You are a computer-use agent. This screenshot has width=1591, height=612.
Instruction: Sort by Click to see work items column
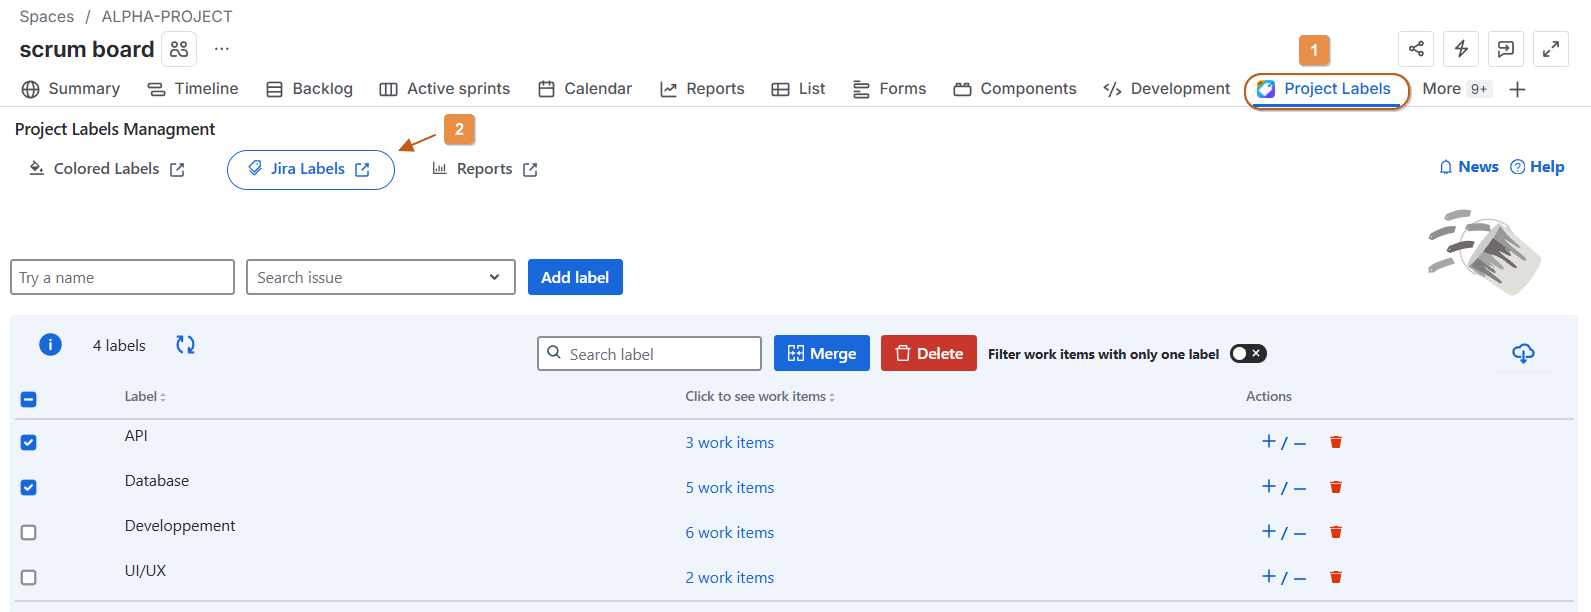[x=760, y=396]
